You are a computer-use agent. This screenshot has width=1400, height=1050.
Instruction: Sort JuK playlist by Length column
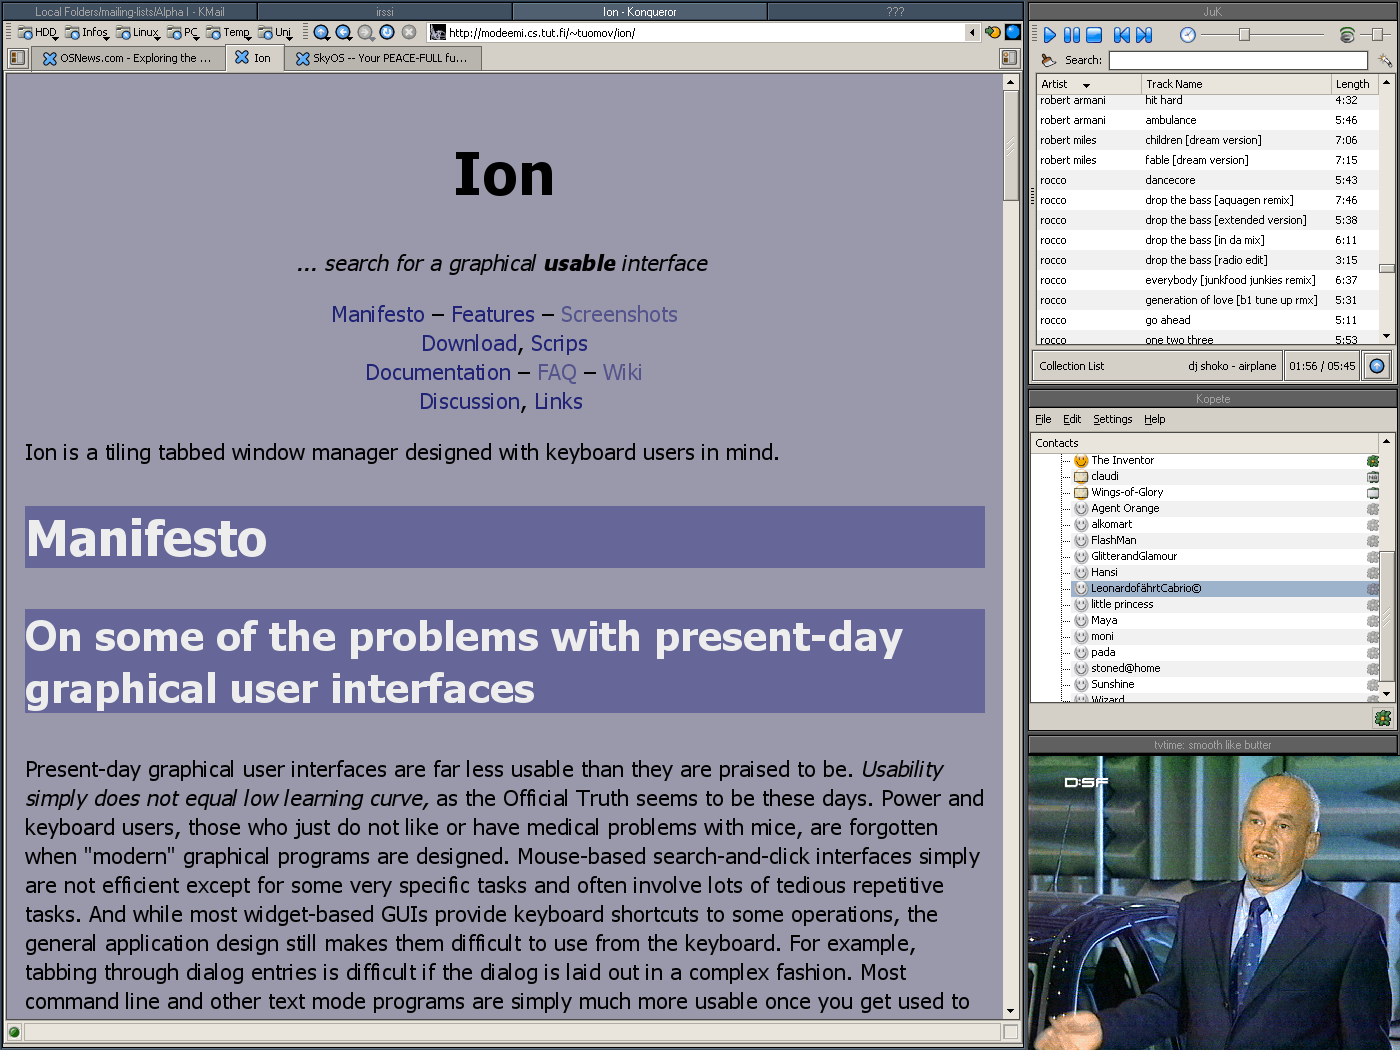[1355, 84]
